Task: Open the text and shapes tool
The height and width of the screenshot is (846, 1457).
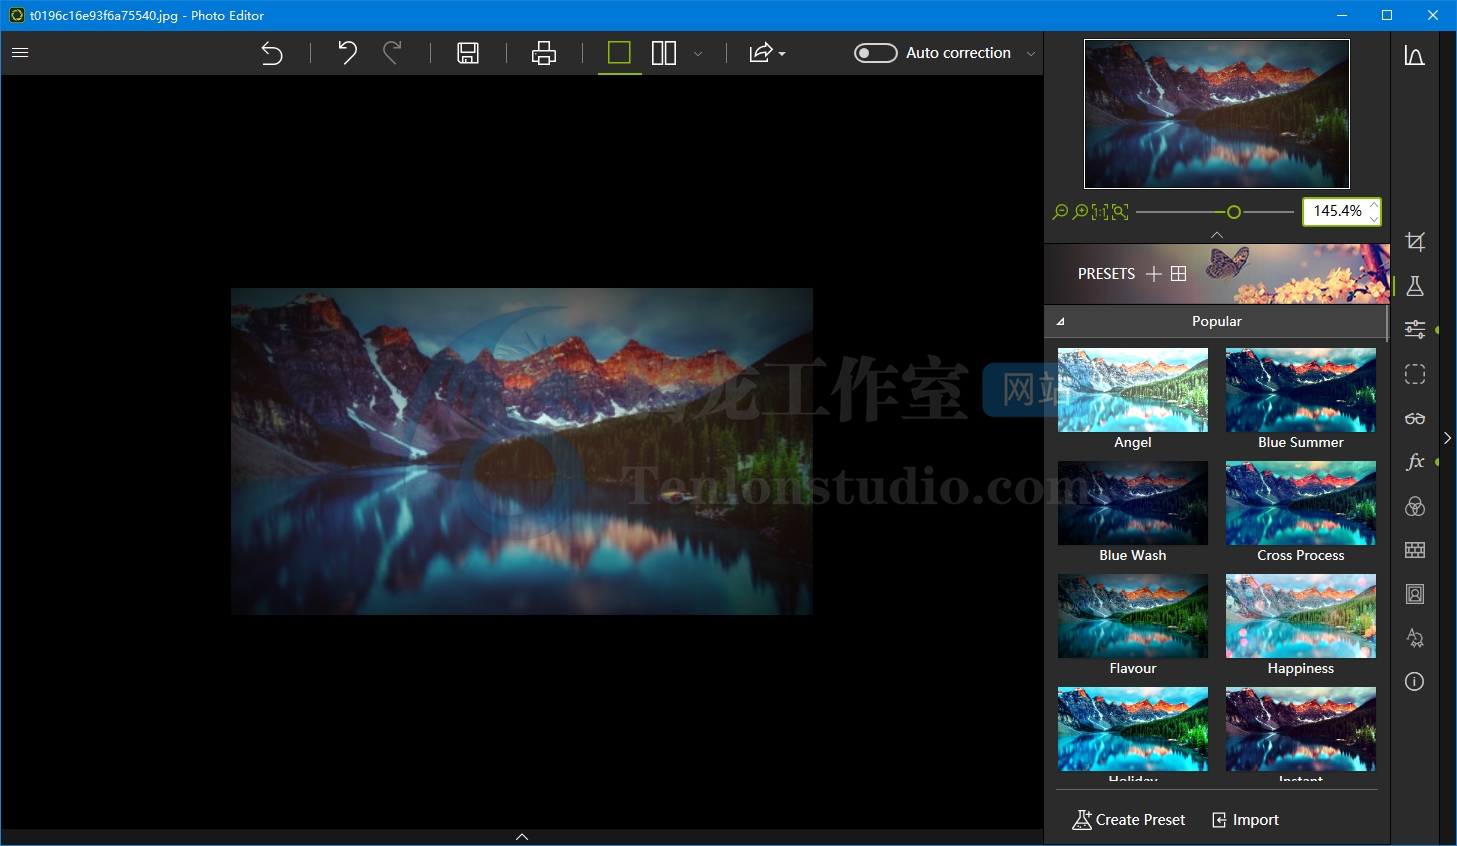Action: (x=1415, y=638)
